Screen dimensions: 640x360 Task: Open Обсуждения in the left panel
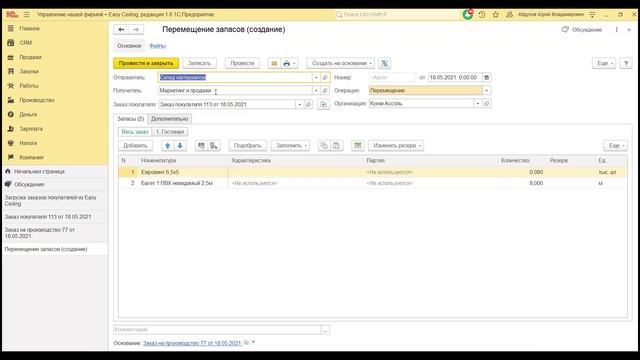29,184
